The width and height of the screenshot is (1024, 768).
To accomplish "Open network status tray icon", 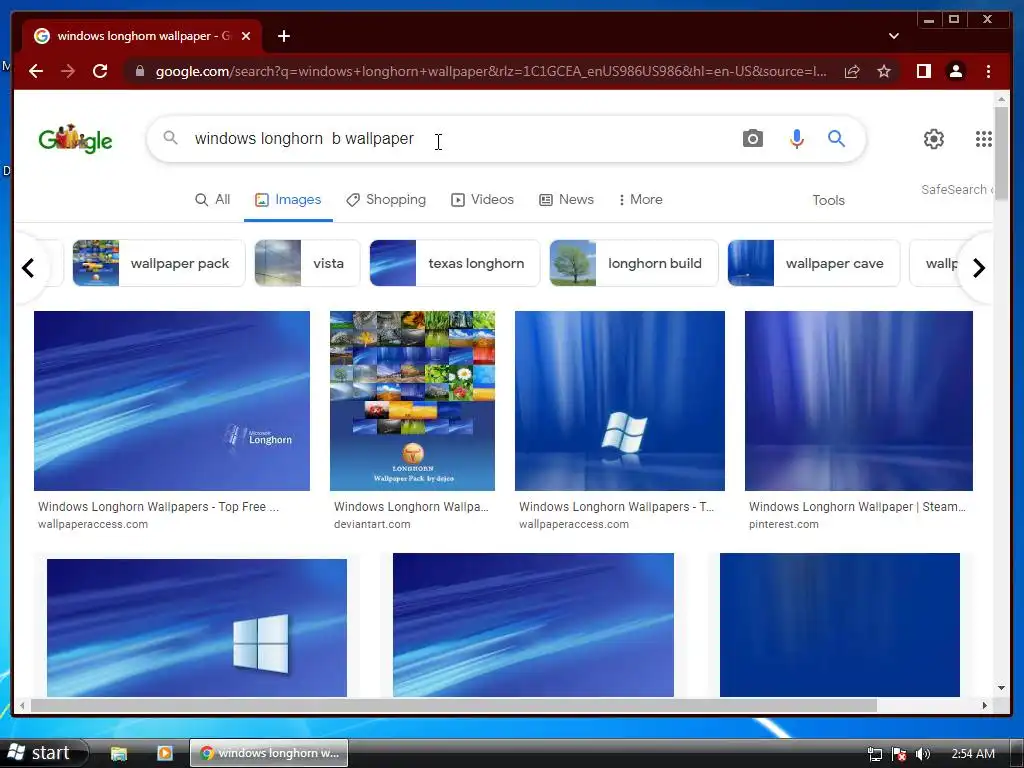I will (874, 754).
